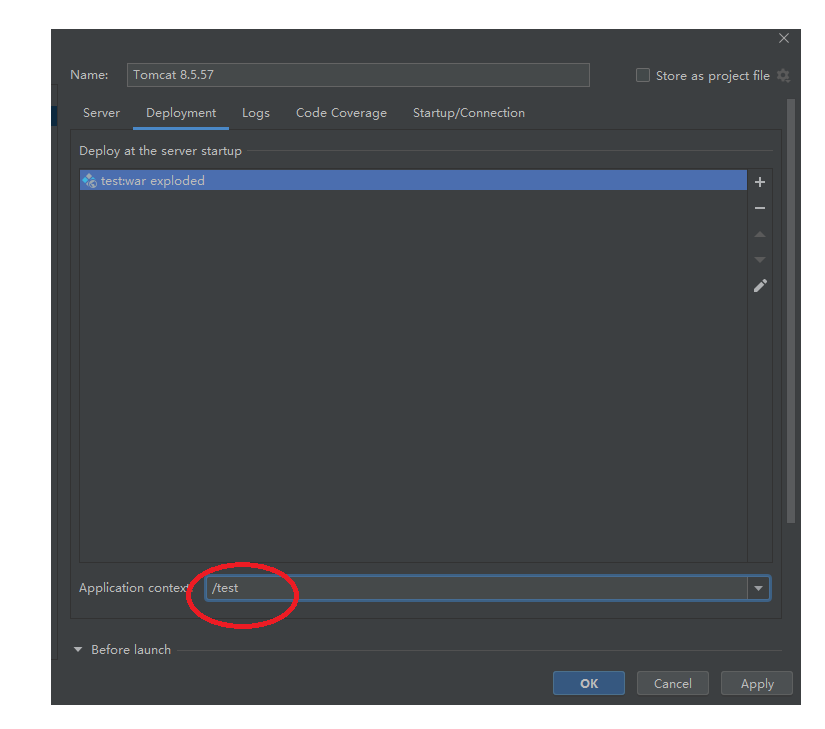Collapse the Before launch section
This screenshot has height=729, width=825.
tap(78, 650)
